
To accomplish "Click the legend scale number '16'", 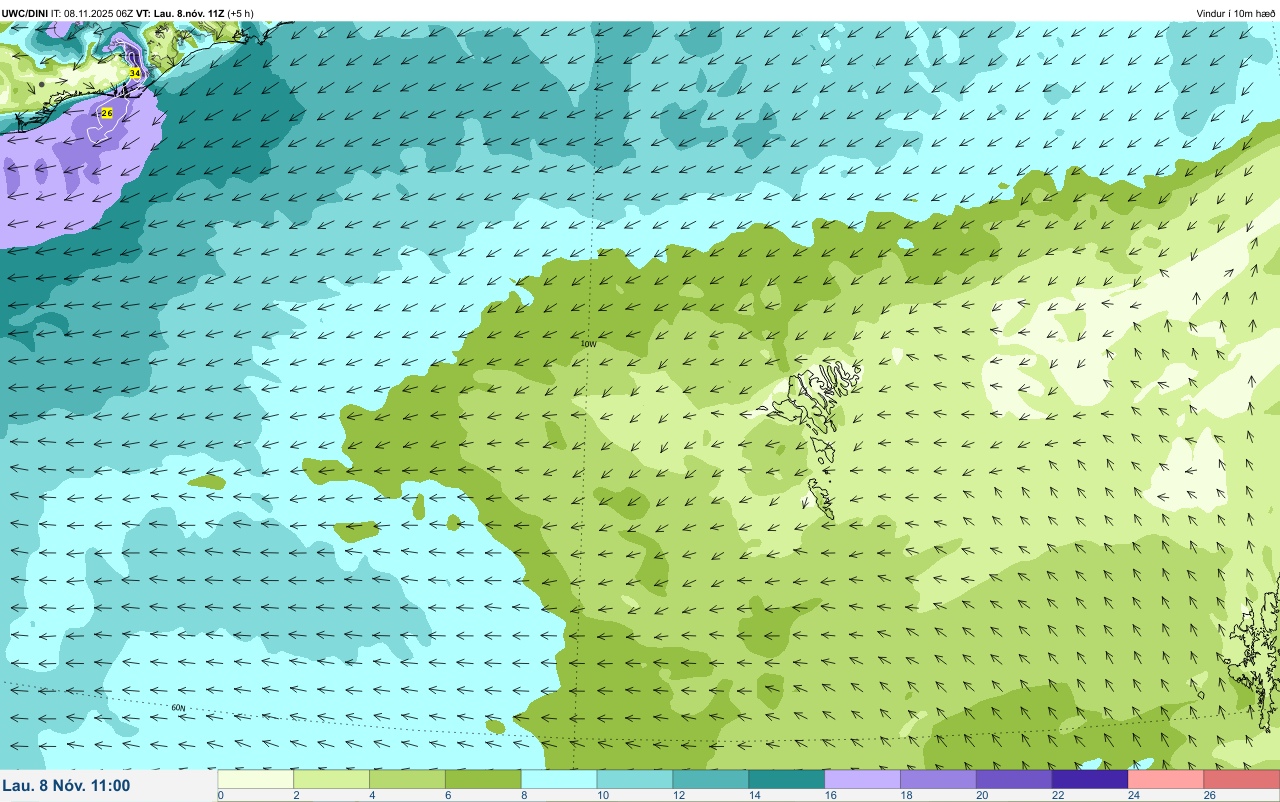I will tap(830, 795).
